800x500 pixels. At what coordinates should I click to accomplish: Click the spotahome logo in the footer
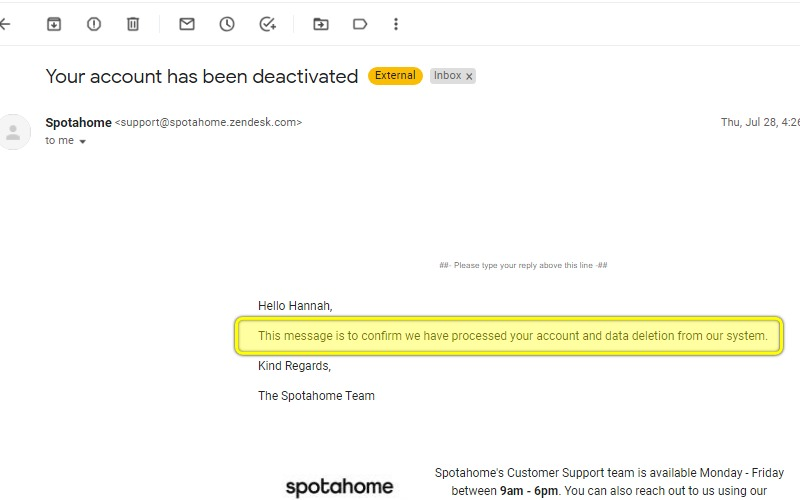point(339,487)
